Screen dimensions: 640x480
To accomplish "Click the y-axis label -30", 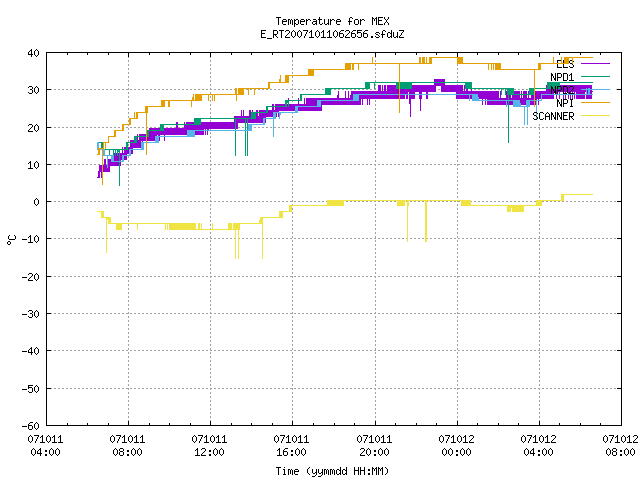I will click(x=31, y=314).
